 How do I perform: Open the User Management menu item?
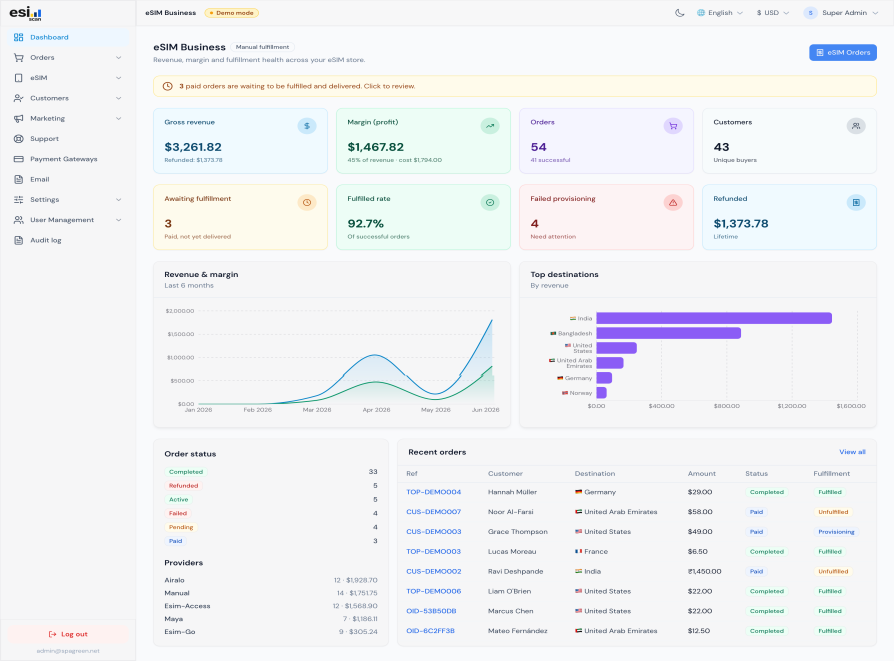click(68, 220)
